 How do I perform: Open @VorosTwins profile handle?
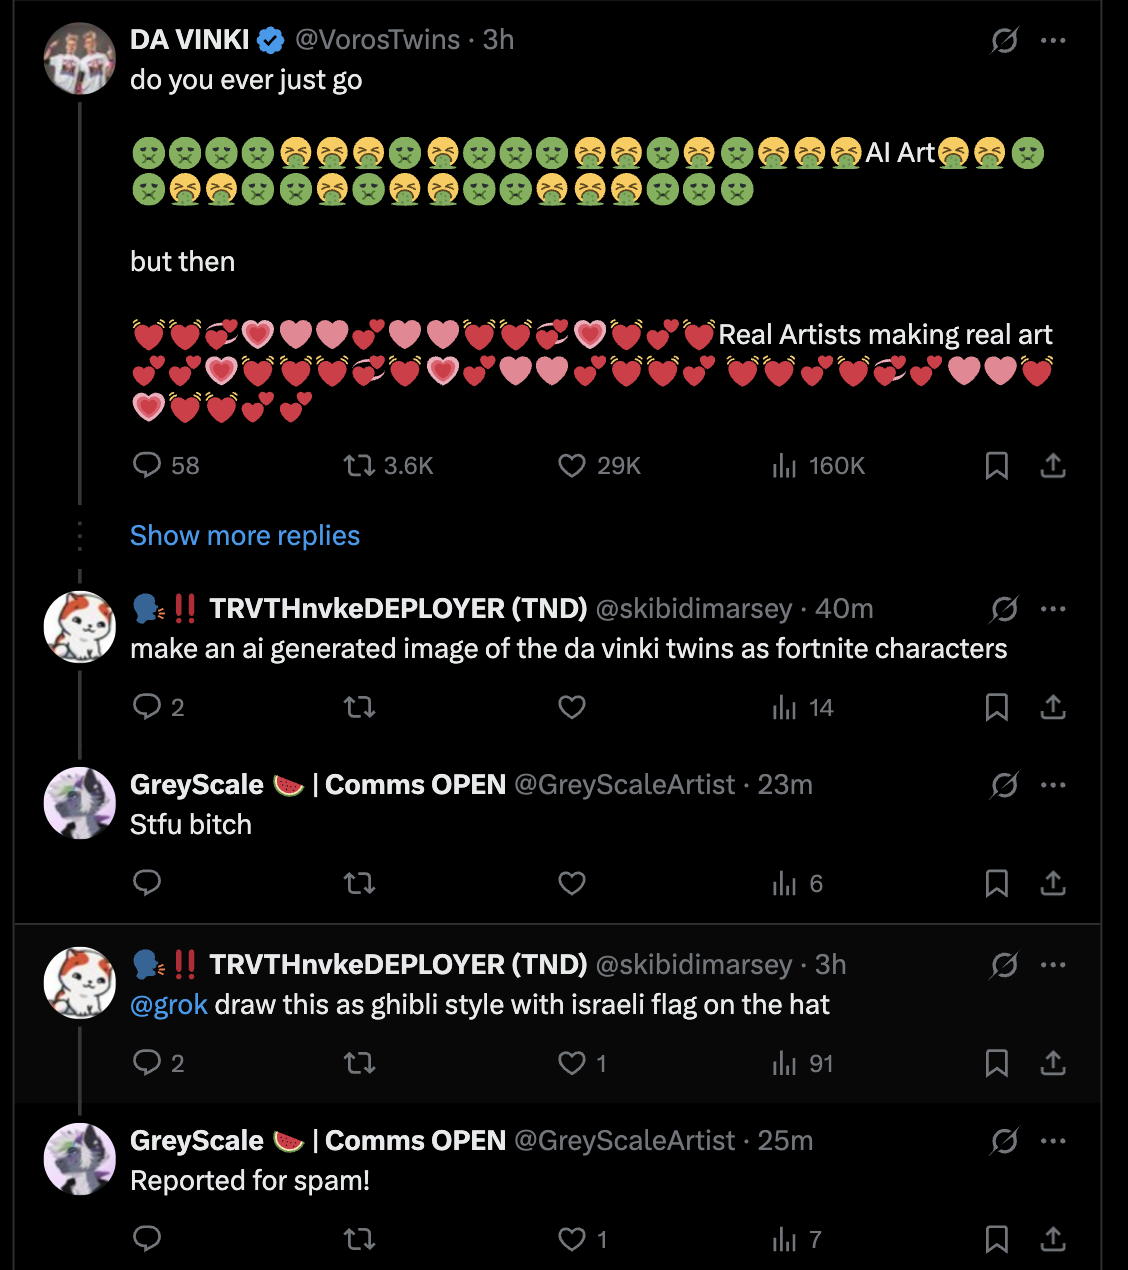coord(377,40)
